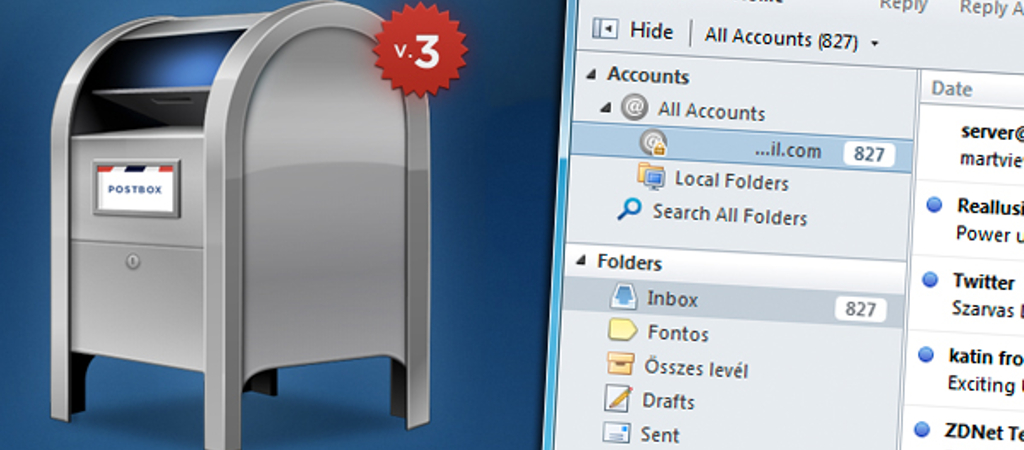Select the ...il.com account row
This screenshot has height=450, width=1024.
[x=741, y=147]
